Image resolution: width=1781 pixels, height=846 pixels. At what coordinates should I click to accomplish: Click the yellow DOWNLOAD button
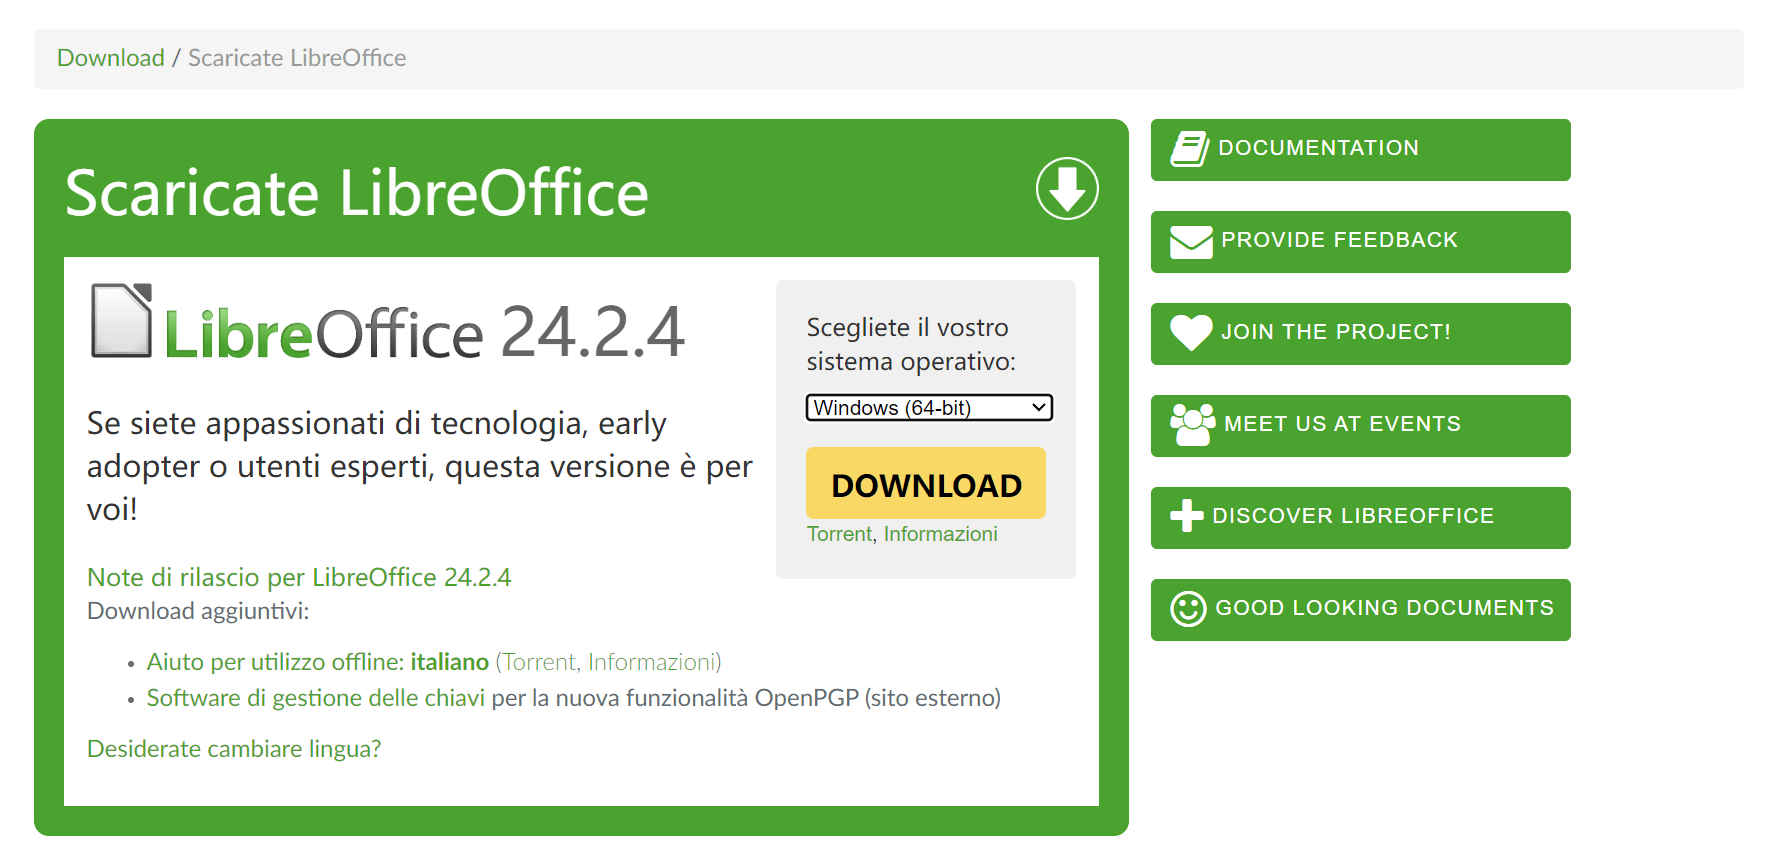[926, 483]
